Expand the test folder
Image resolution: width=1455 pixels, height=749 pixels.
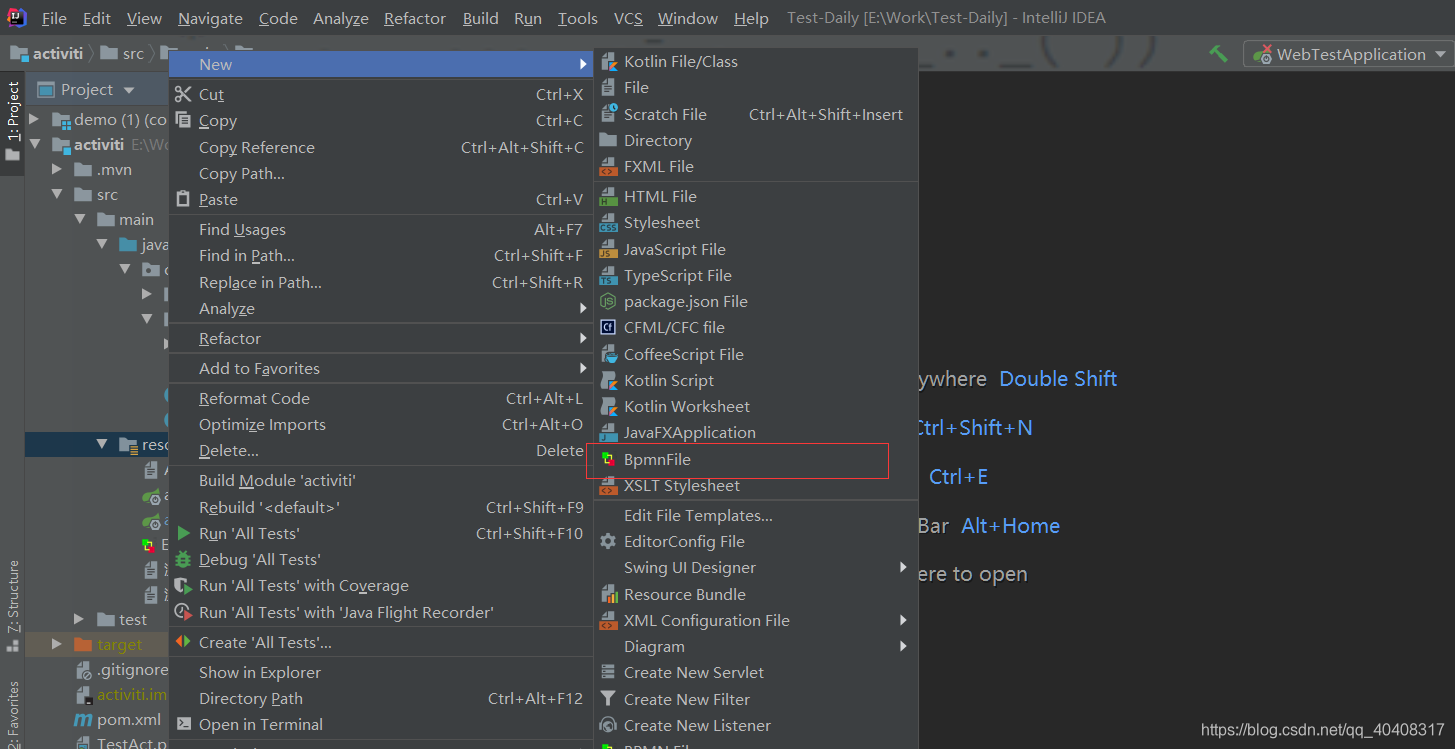click(79, 620)
